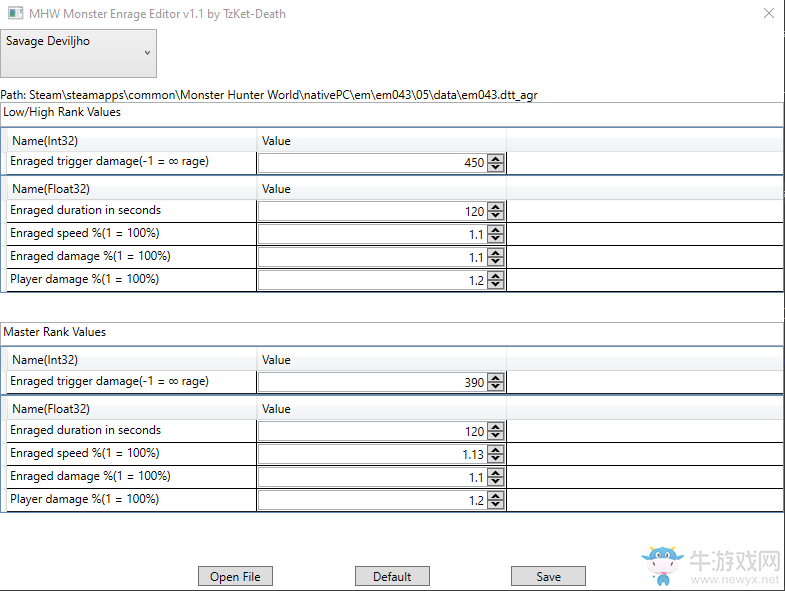Click Master Rank player damage field showing 1.2

click(372, 501)
